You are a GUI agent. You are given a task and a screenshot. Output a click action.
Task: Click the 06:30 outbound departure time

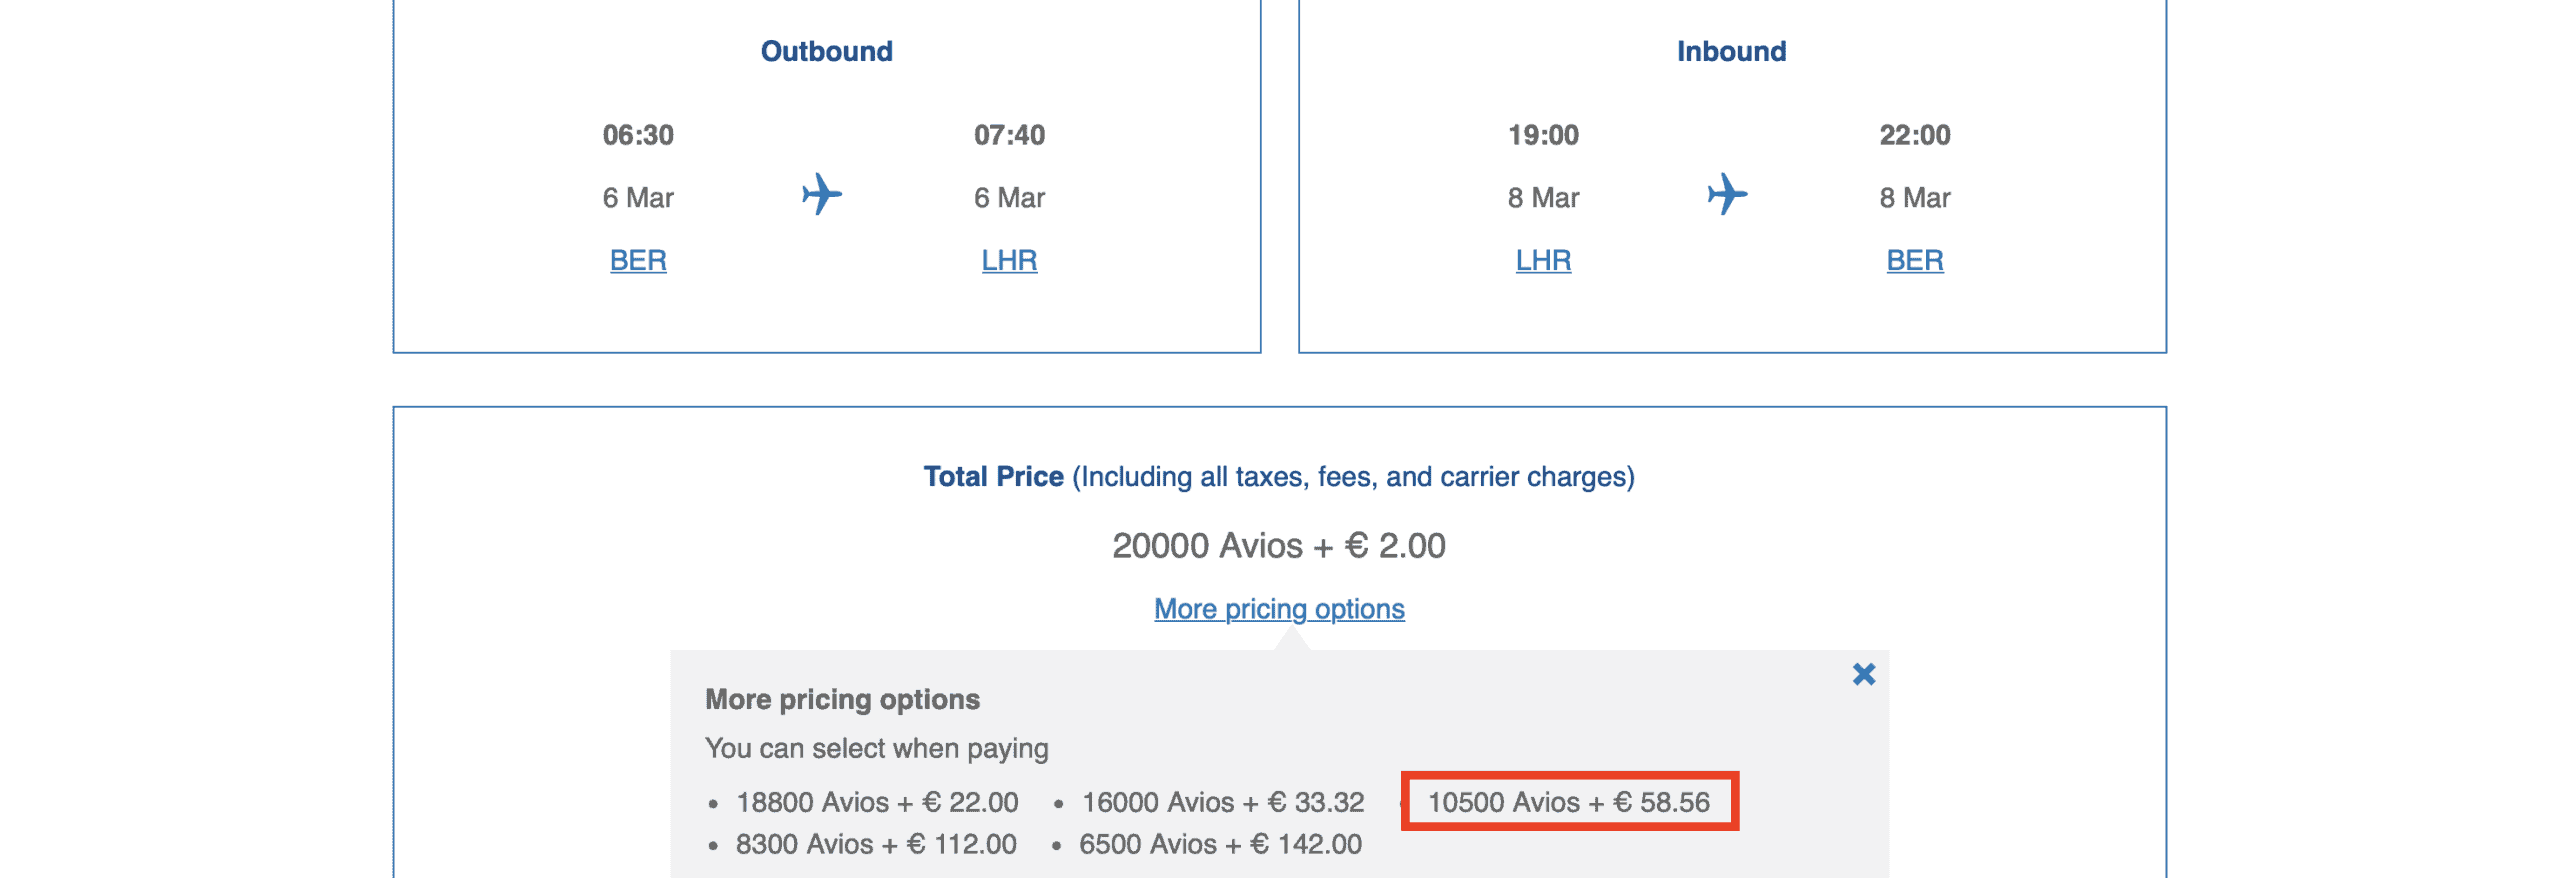[x=638, y=135]
